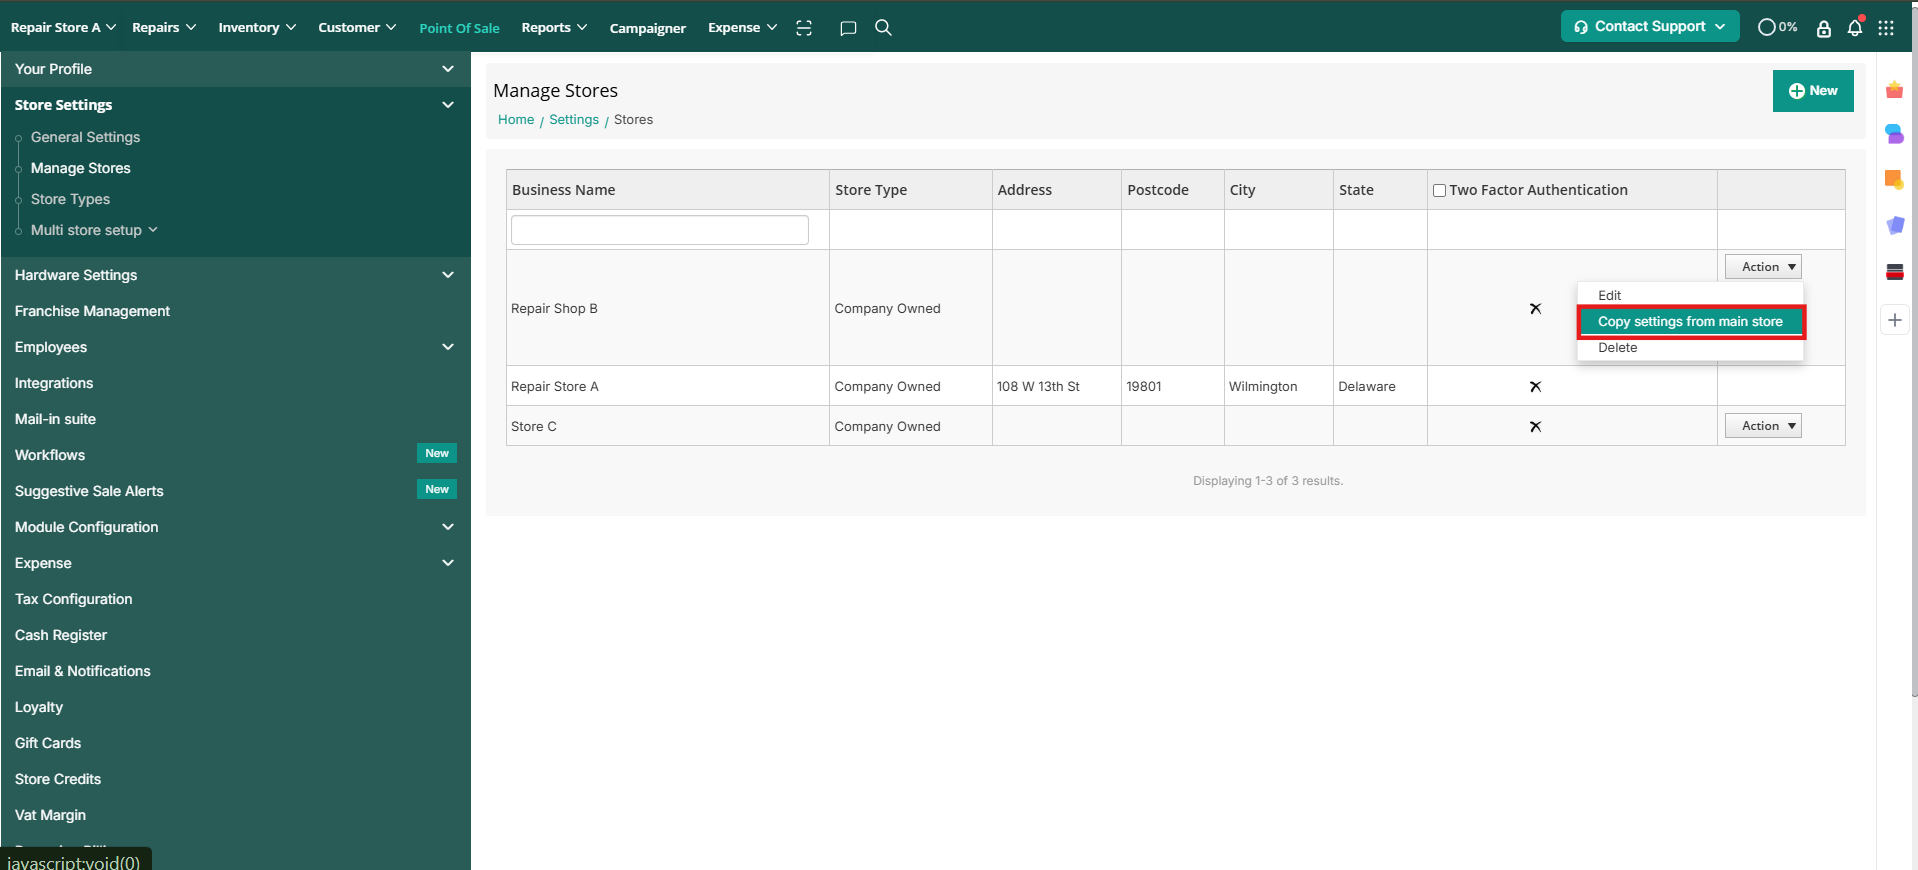Image resolution: width=1918 pixels, height=870 pixels.
Task: Follow the Home breadcrumb link
Action: pos(516,120)
